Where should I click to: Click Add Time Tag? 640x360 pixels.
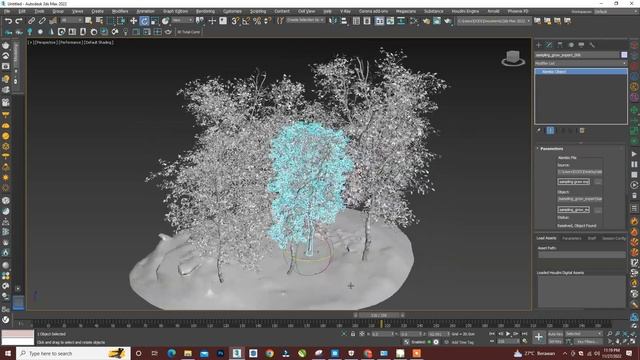pyautogui.click(x=462, y=342)
